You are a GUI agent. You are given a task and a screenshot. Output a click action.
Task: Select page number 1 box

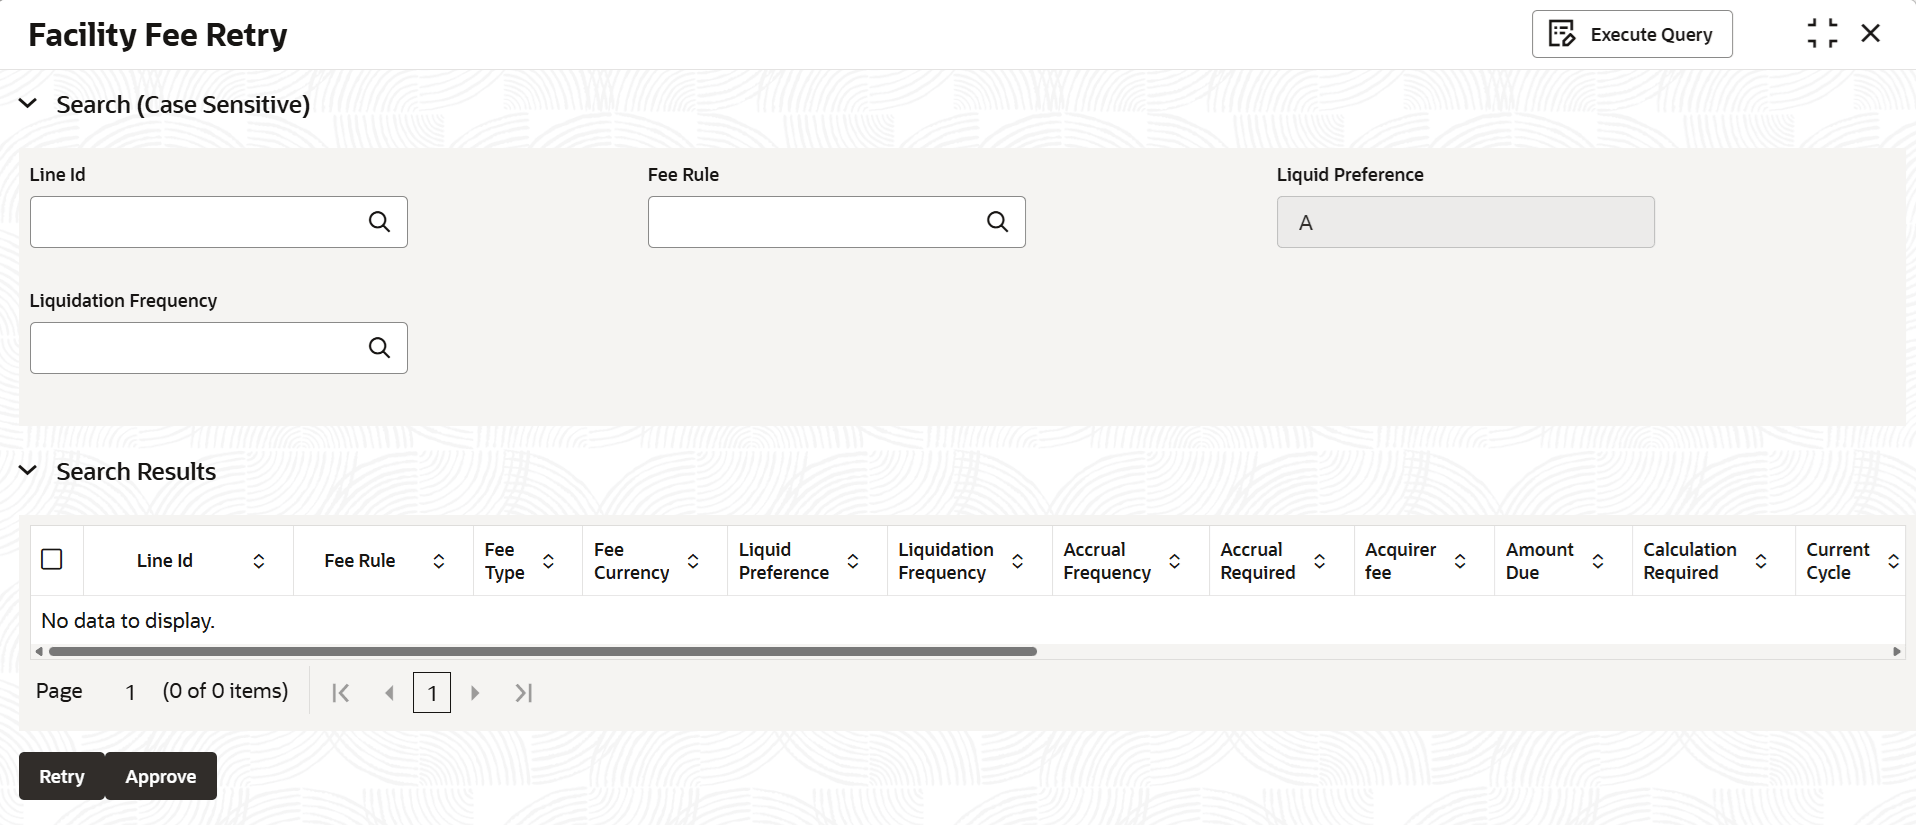[x=432, y=693]
